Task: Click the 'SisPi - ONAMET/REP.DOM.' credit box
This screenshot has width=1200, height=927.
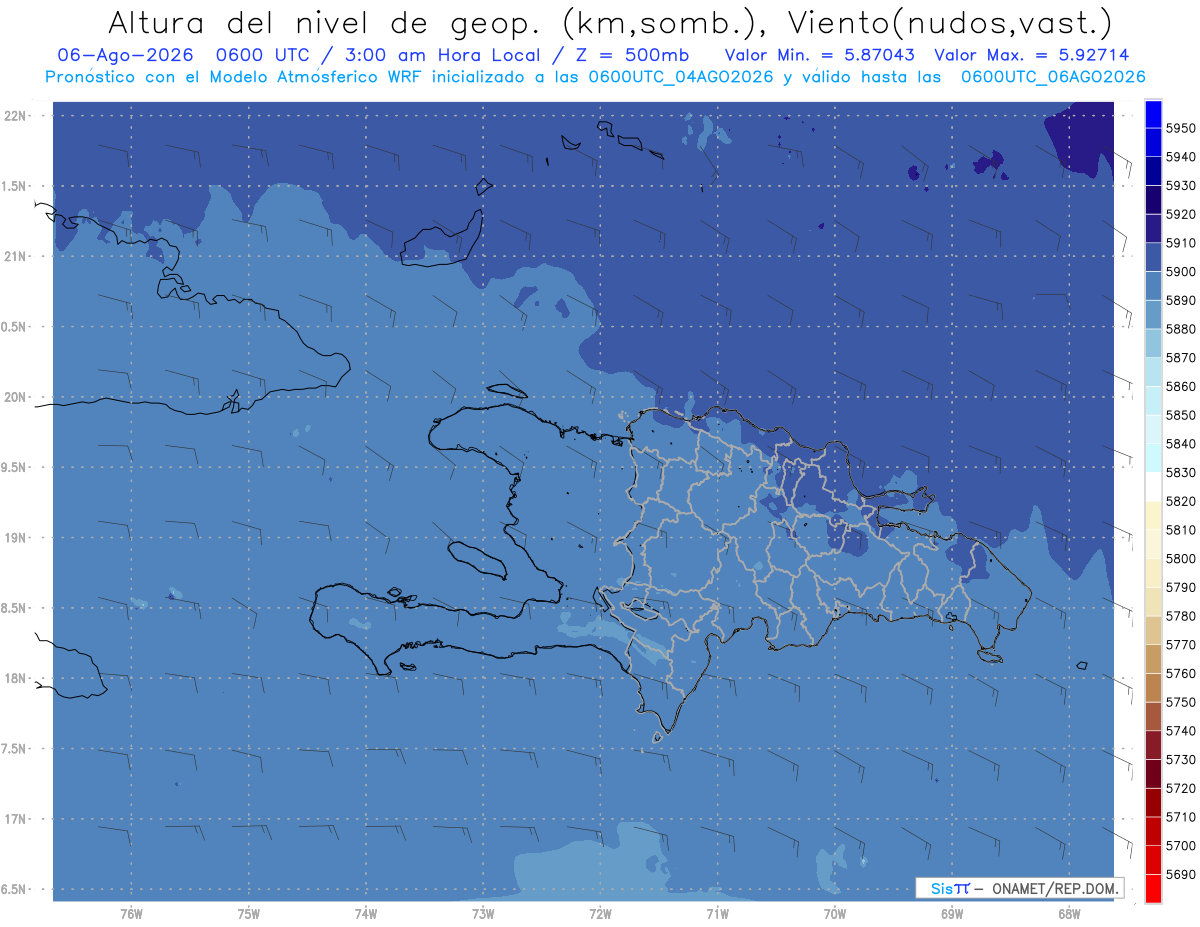Action: pyautogui.click(x=1019, y=888)
